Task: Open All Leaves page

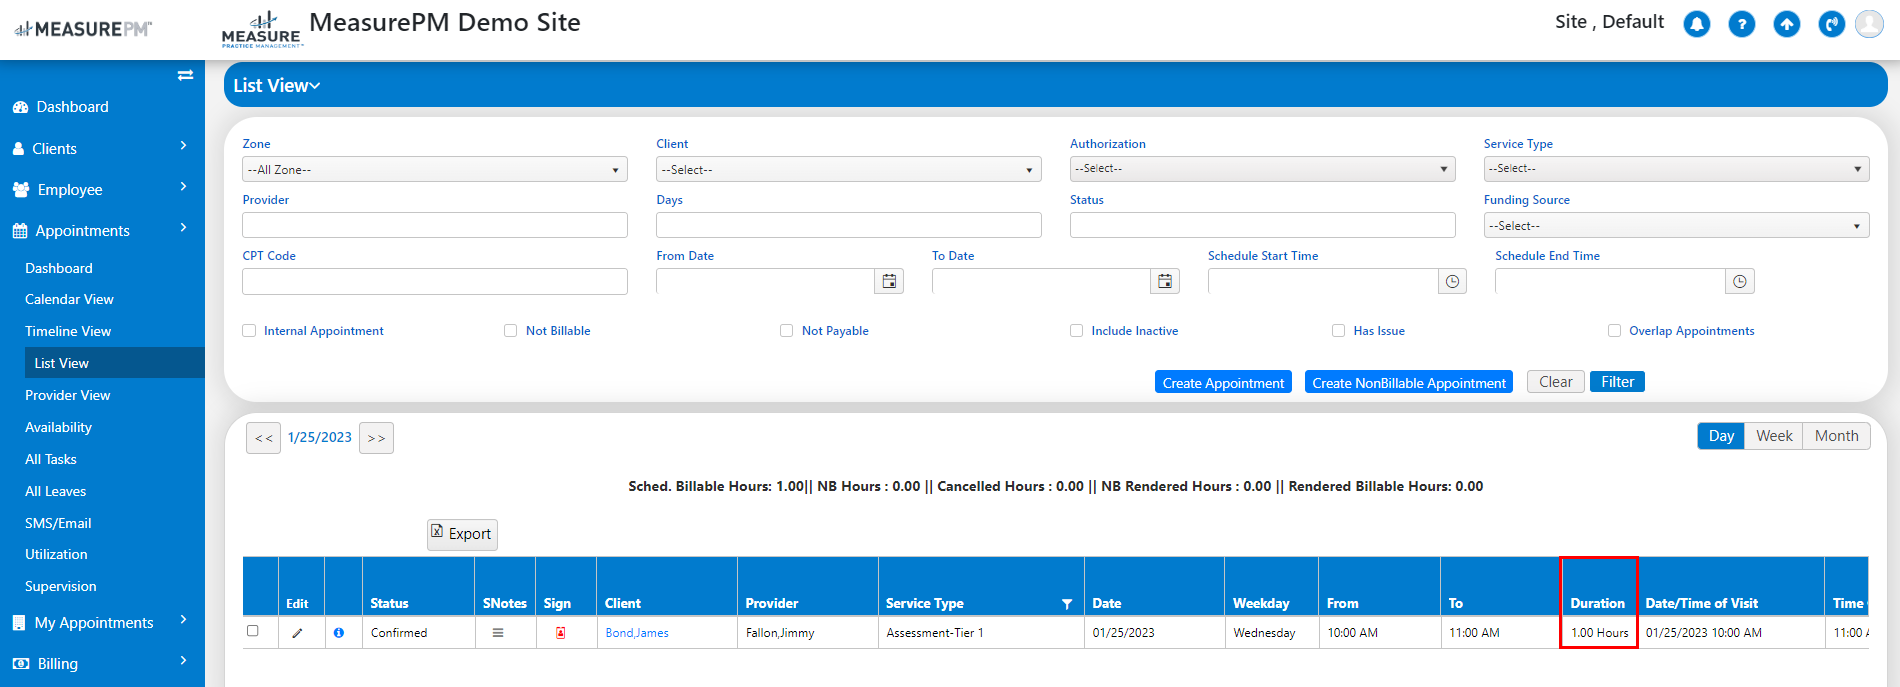Action: coord(56,491)
